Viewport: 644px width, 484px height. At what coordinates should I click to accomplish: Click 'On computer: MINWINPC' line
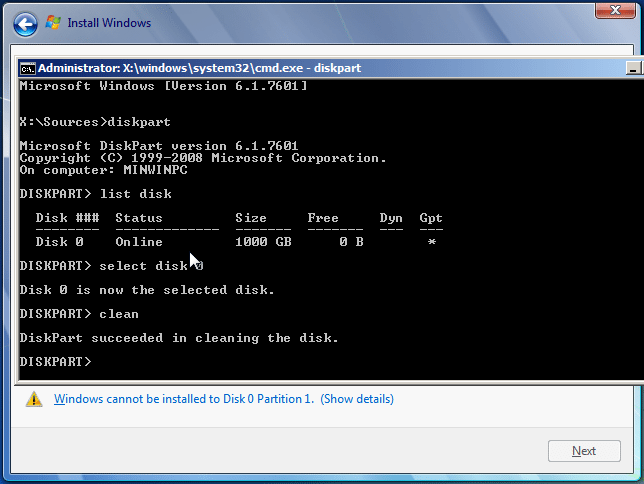click(x=104, y=170)
